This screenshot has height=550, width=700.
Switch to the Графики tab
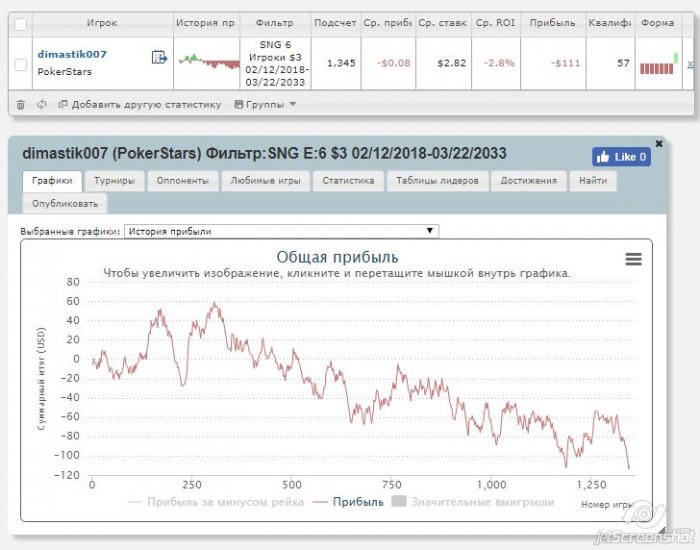(52, 181)
